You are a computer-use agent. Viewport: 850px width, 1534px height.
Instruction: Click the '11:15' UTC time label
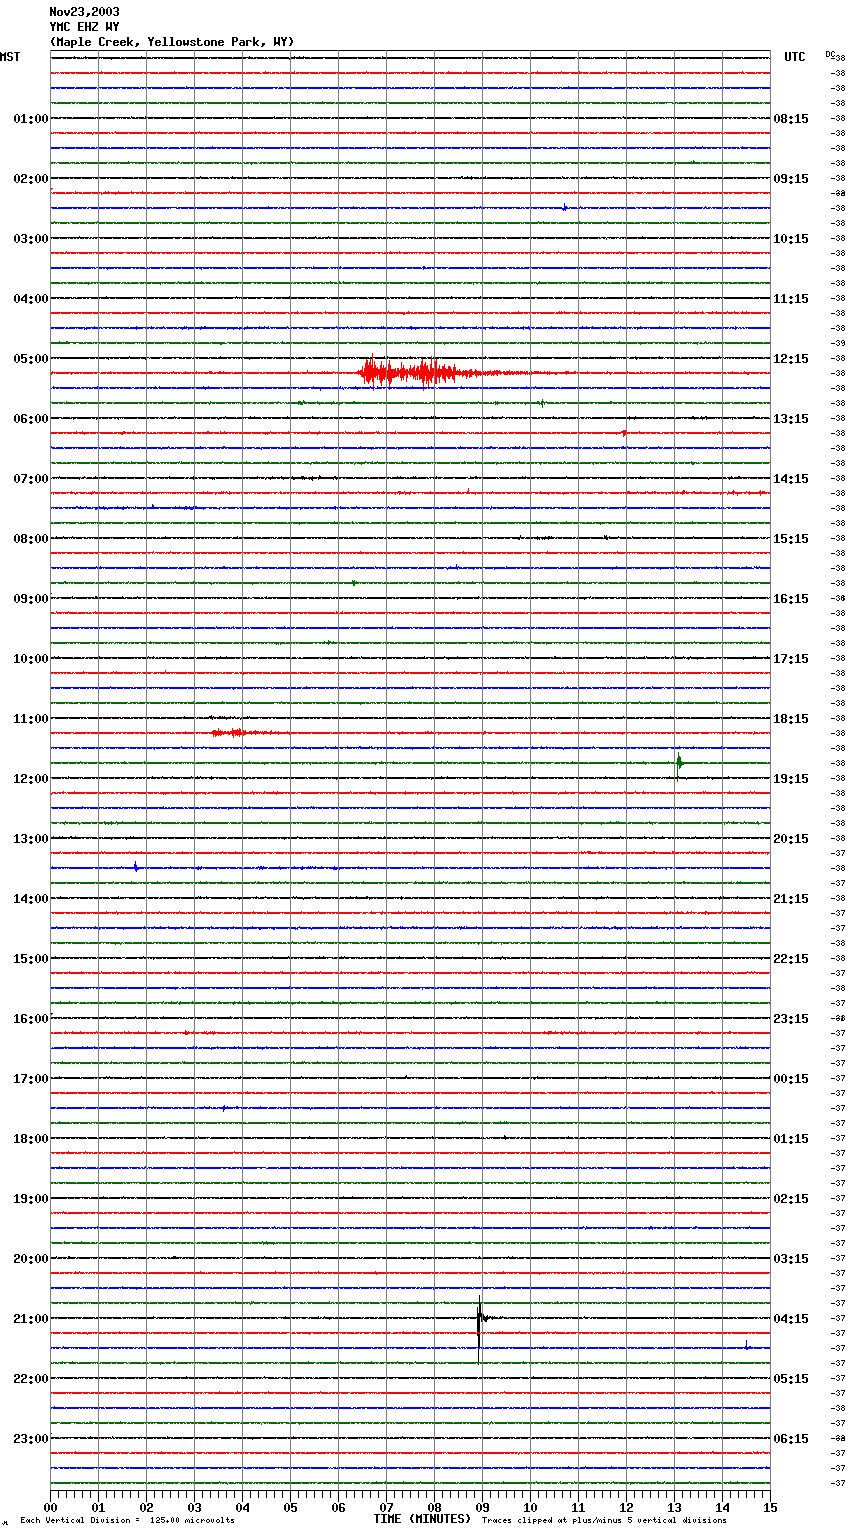pyautogui.click(x=791, y=299)
